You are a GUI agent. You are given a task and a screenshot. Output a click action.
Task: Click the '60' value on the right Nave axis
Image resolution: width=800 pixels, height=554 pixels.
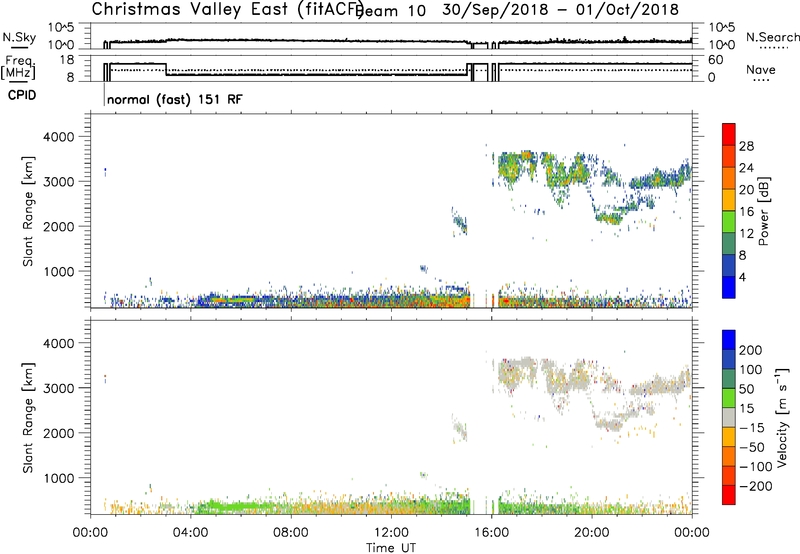[x=716, y=60]
